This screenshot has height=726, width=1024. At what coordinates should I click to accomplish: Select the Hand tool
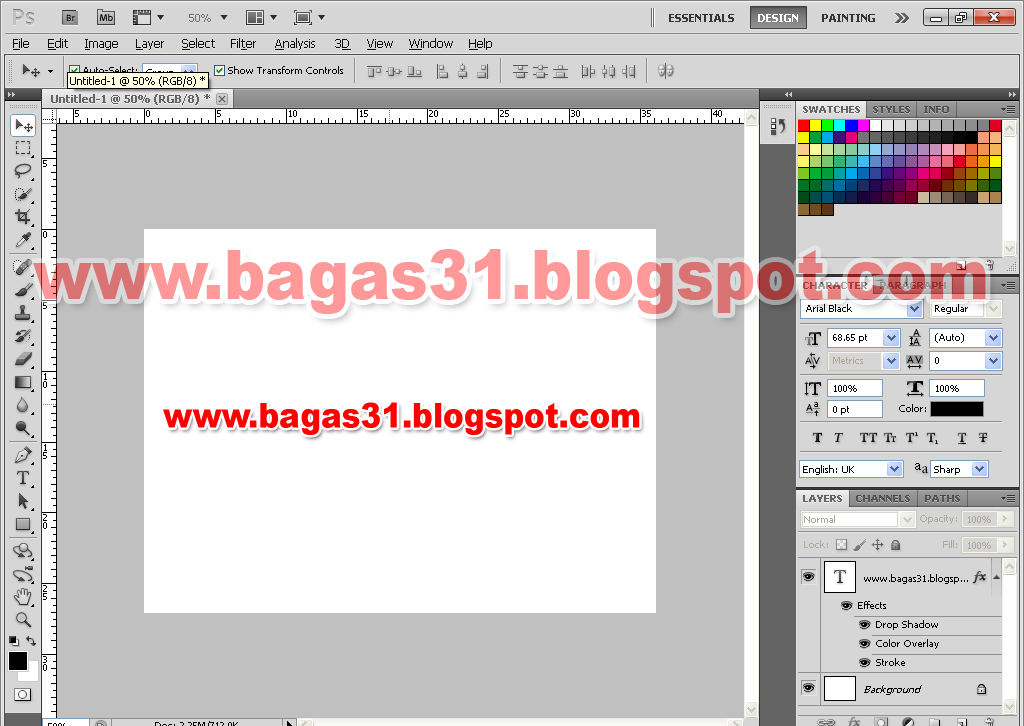click(x=24, y=596)
